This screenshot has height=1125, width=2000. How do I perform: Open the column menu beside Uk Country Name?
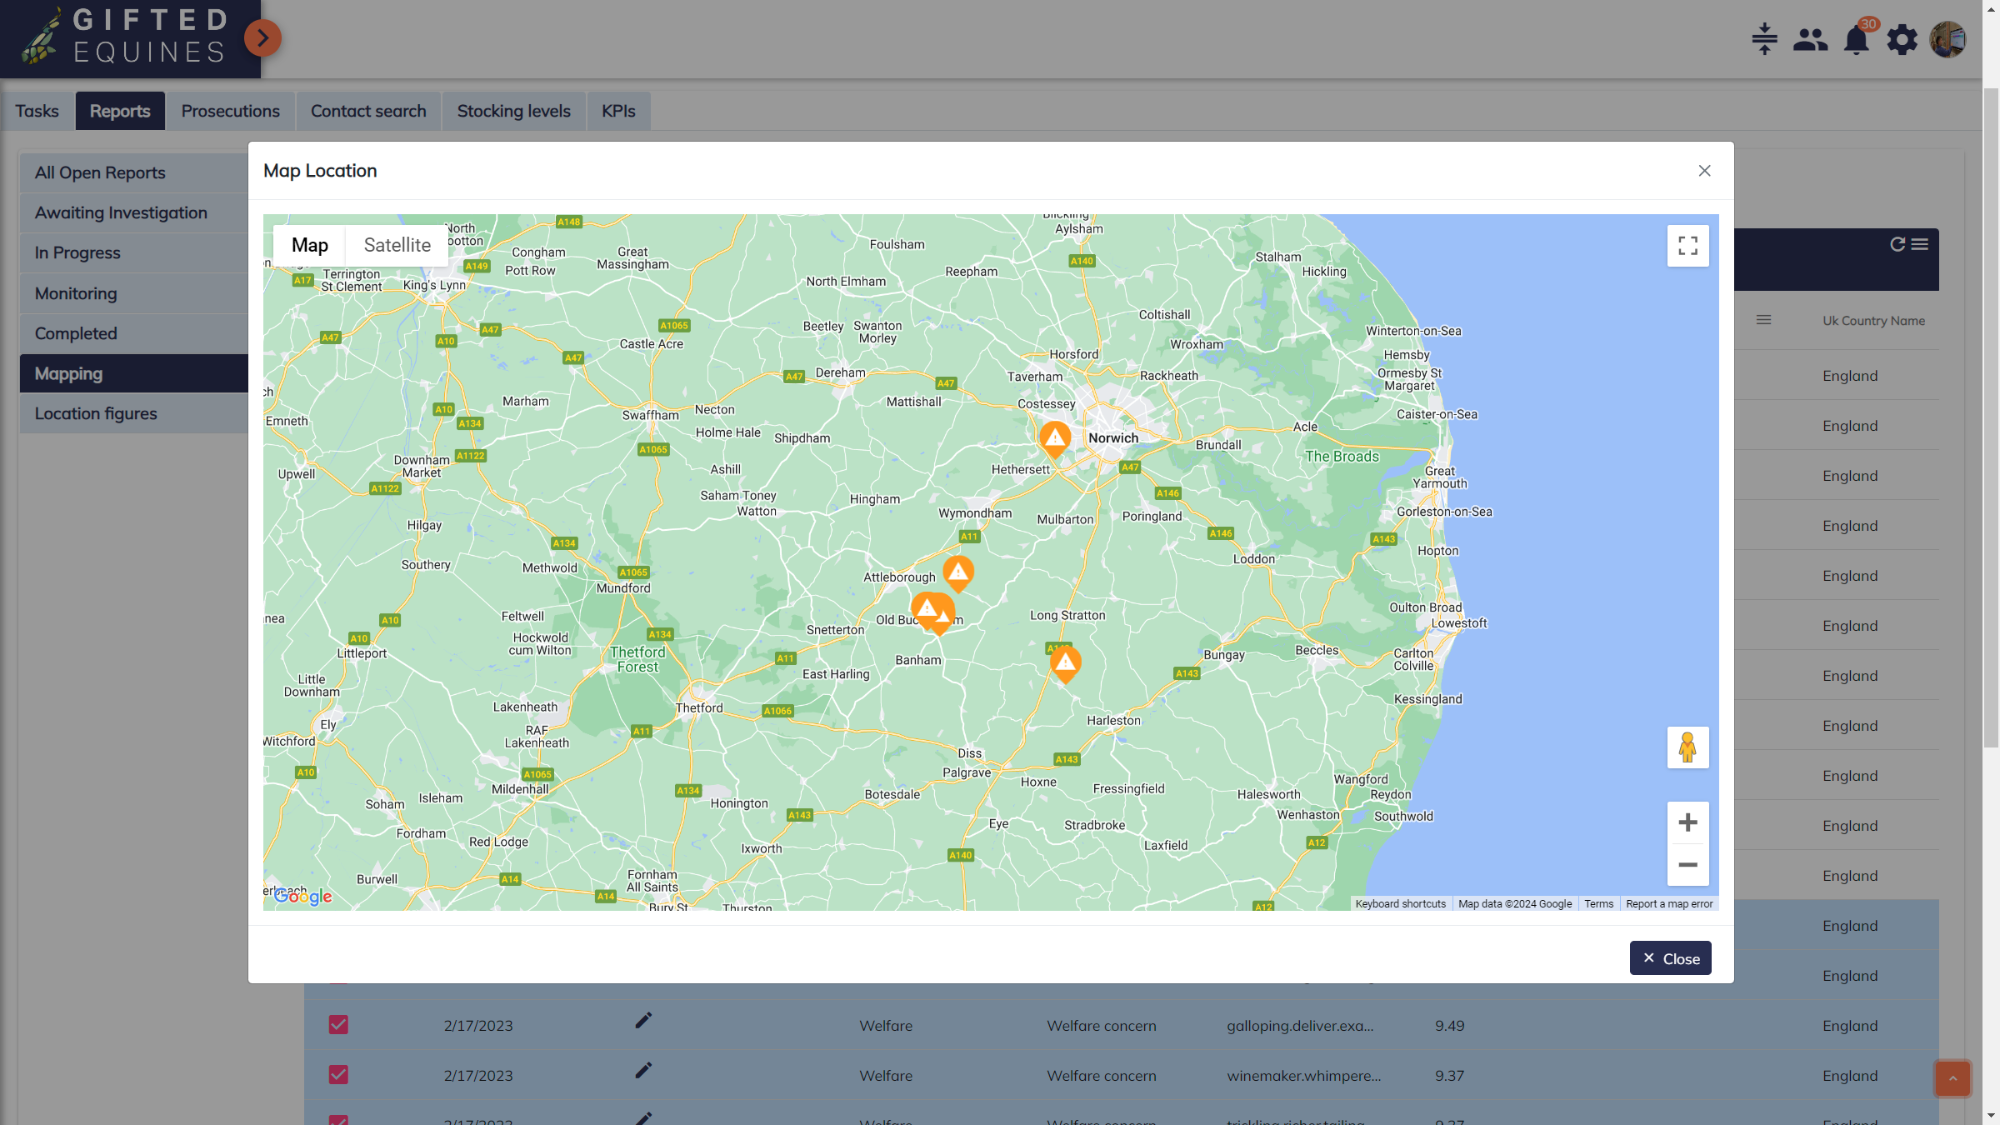click(x=1763, y=320)
